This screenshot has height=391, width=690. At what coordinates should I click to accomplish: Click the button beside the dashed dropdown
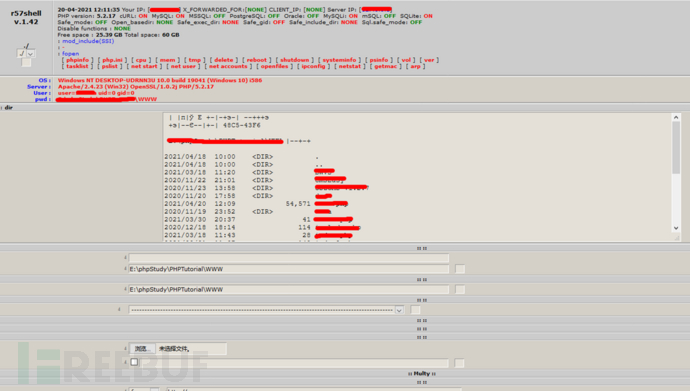(x=415, y=310)
